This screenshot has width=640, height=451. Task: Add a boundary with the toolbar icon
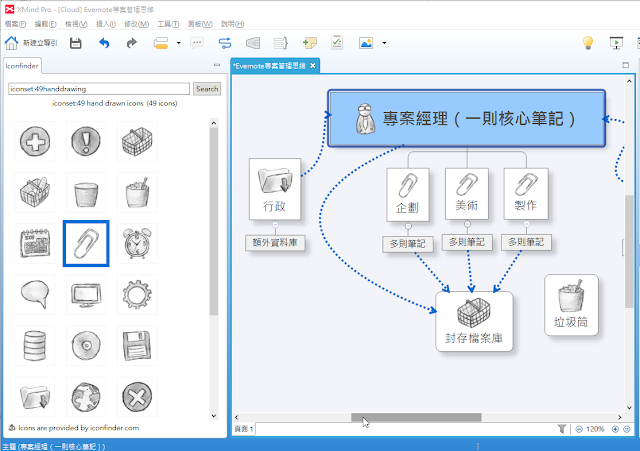pos(253,43)
